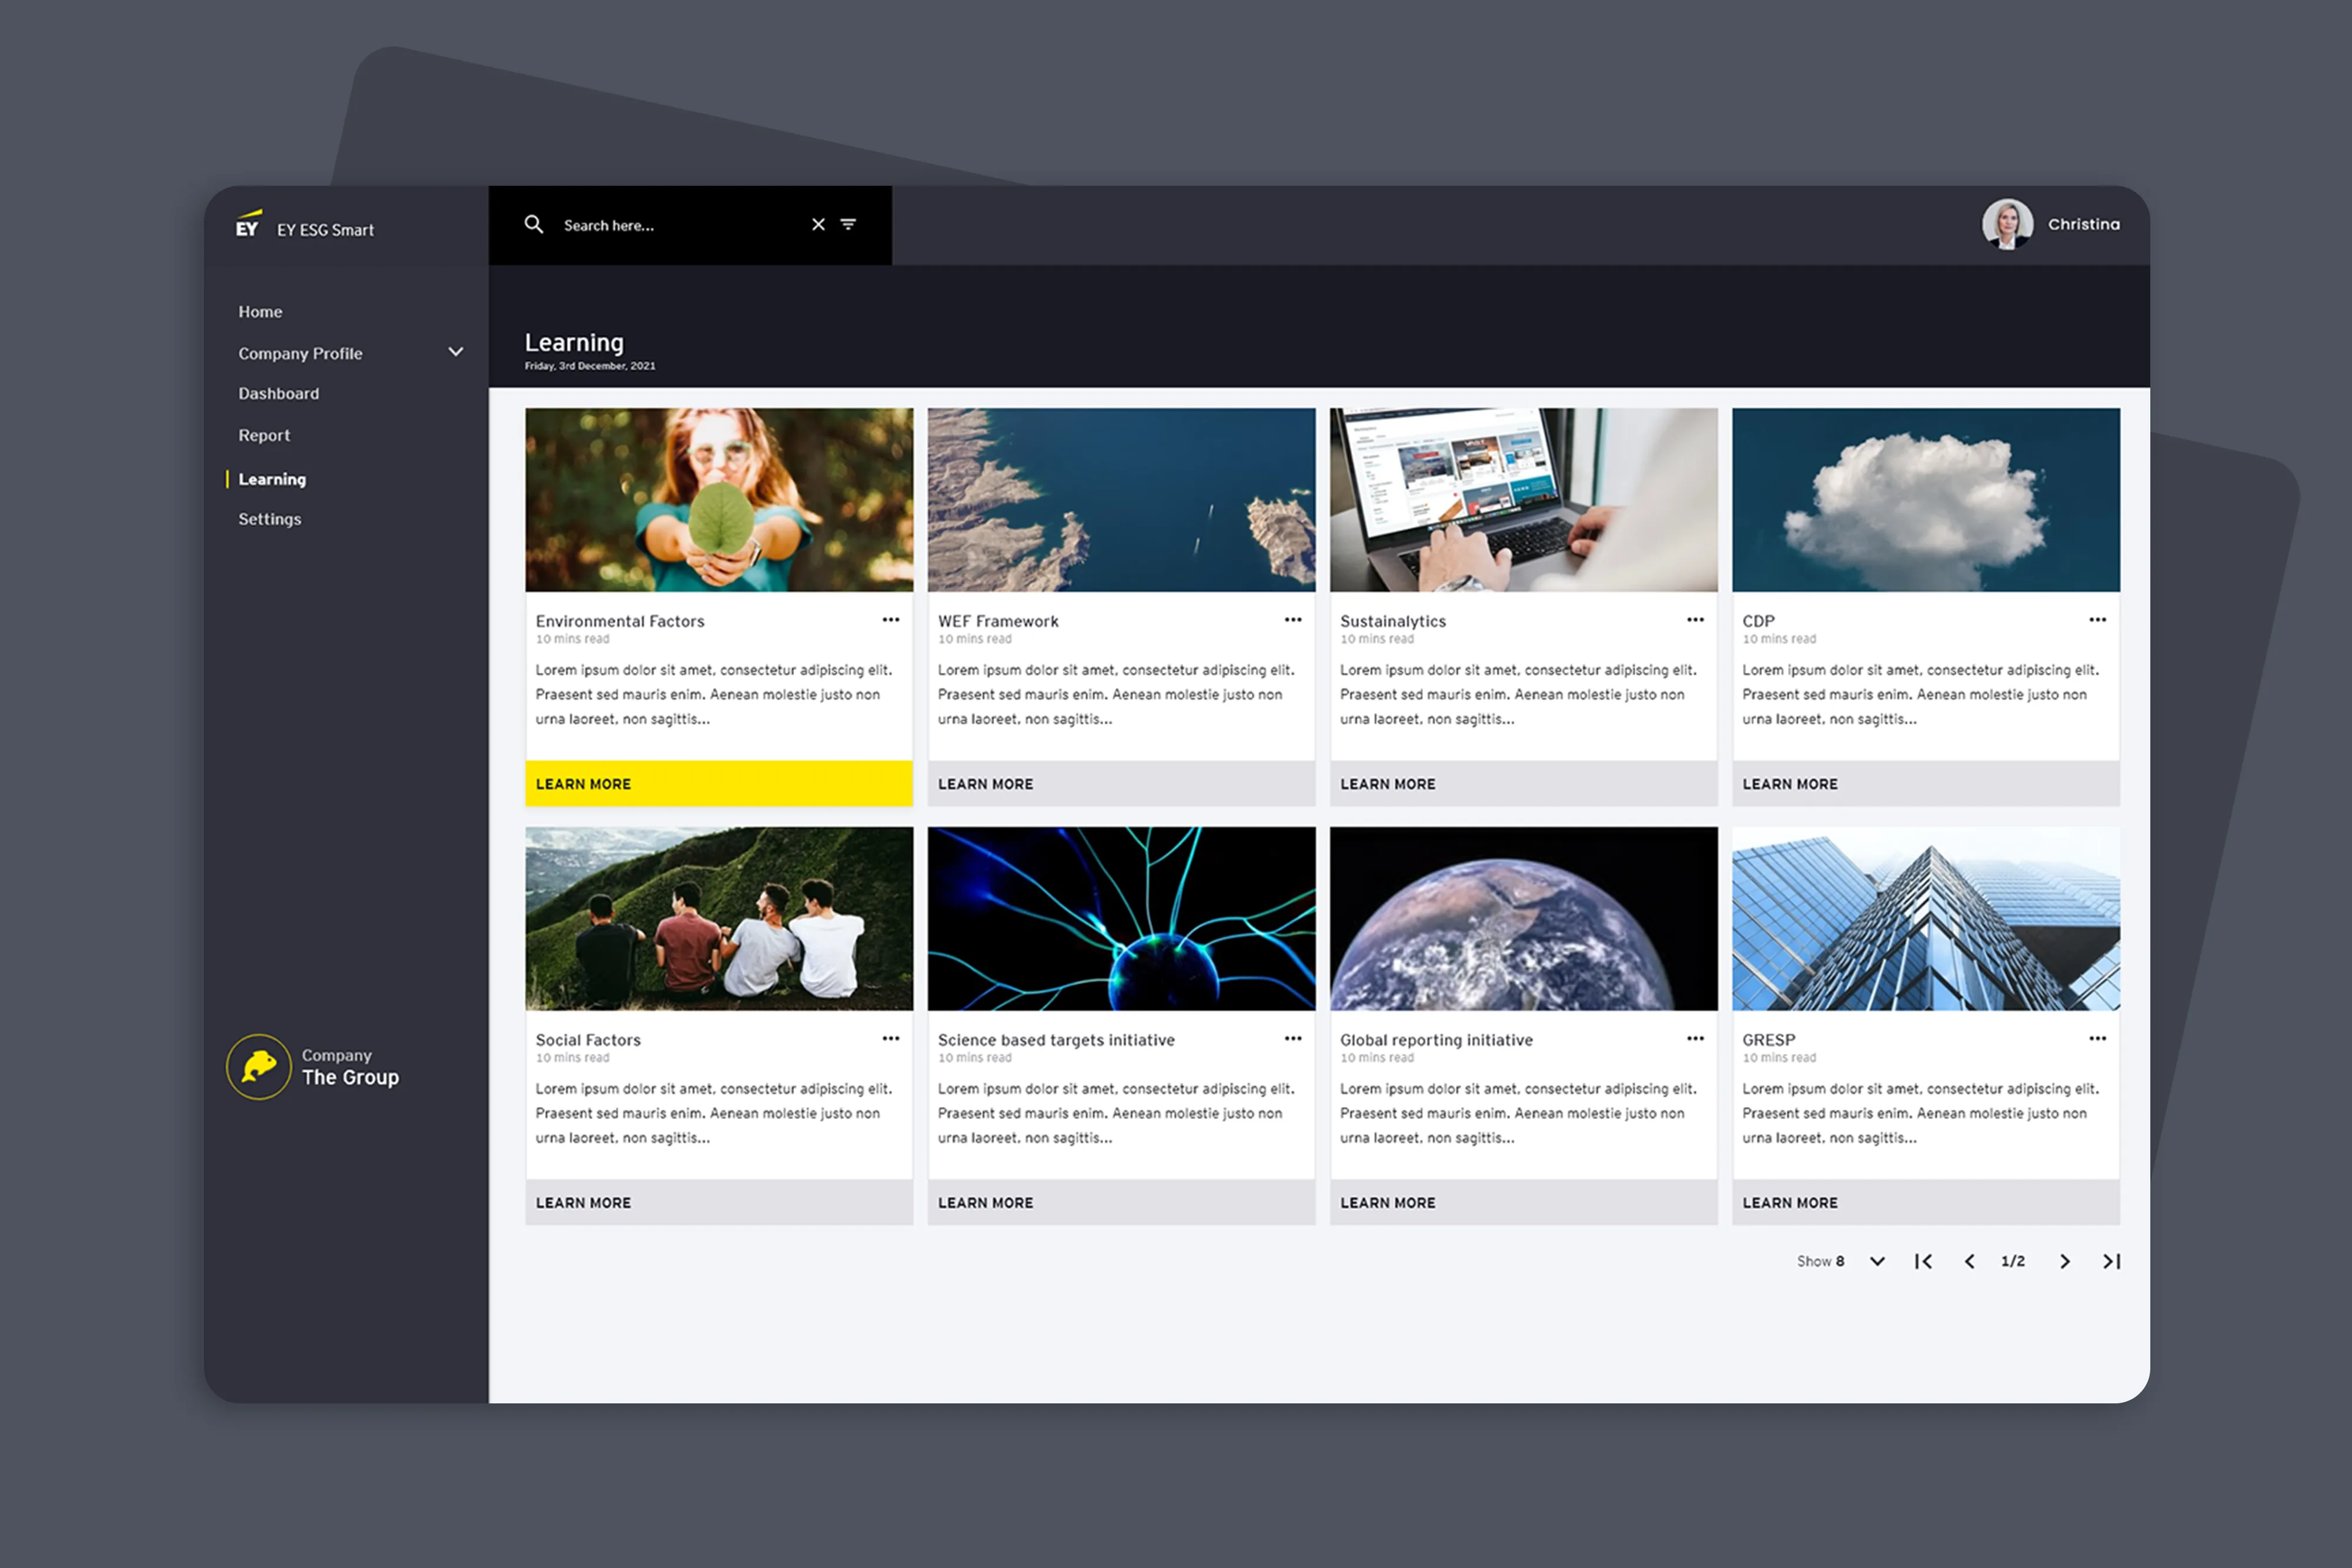Go to the next page arrow

(2064, 1261)
